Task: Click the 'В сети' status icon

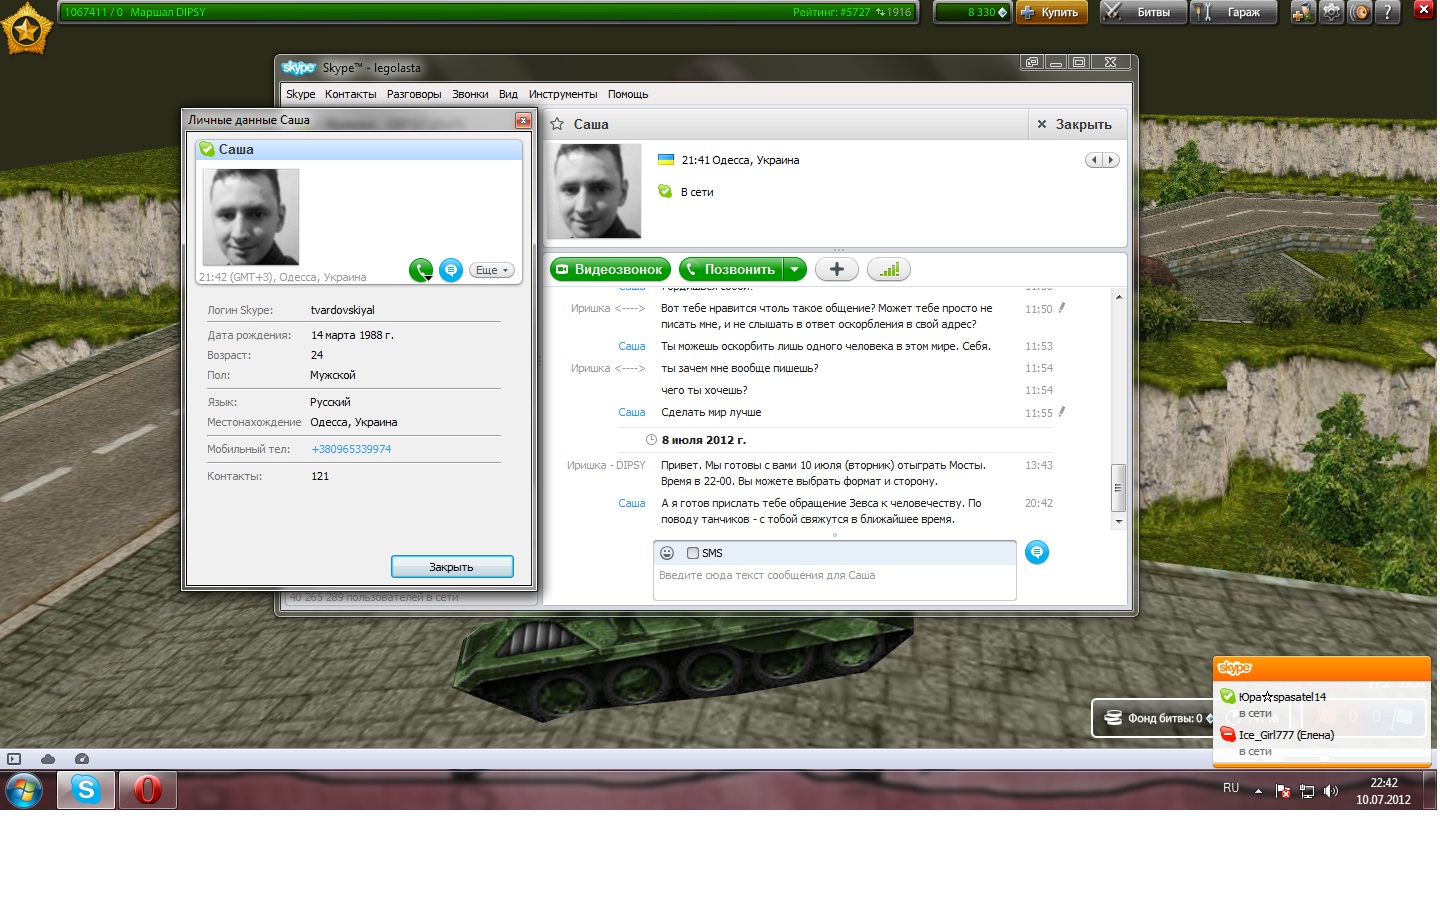Action: coord(665,191)
